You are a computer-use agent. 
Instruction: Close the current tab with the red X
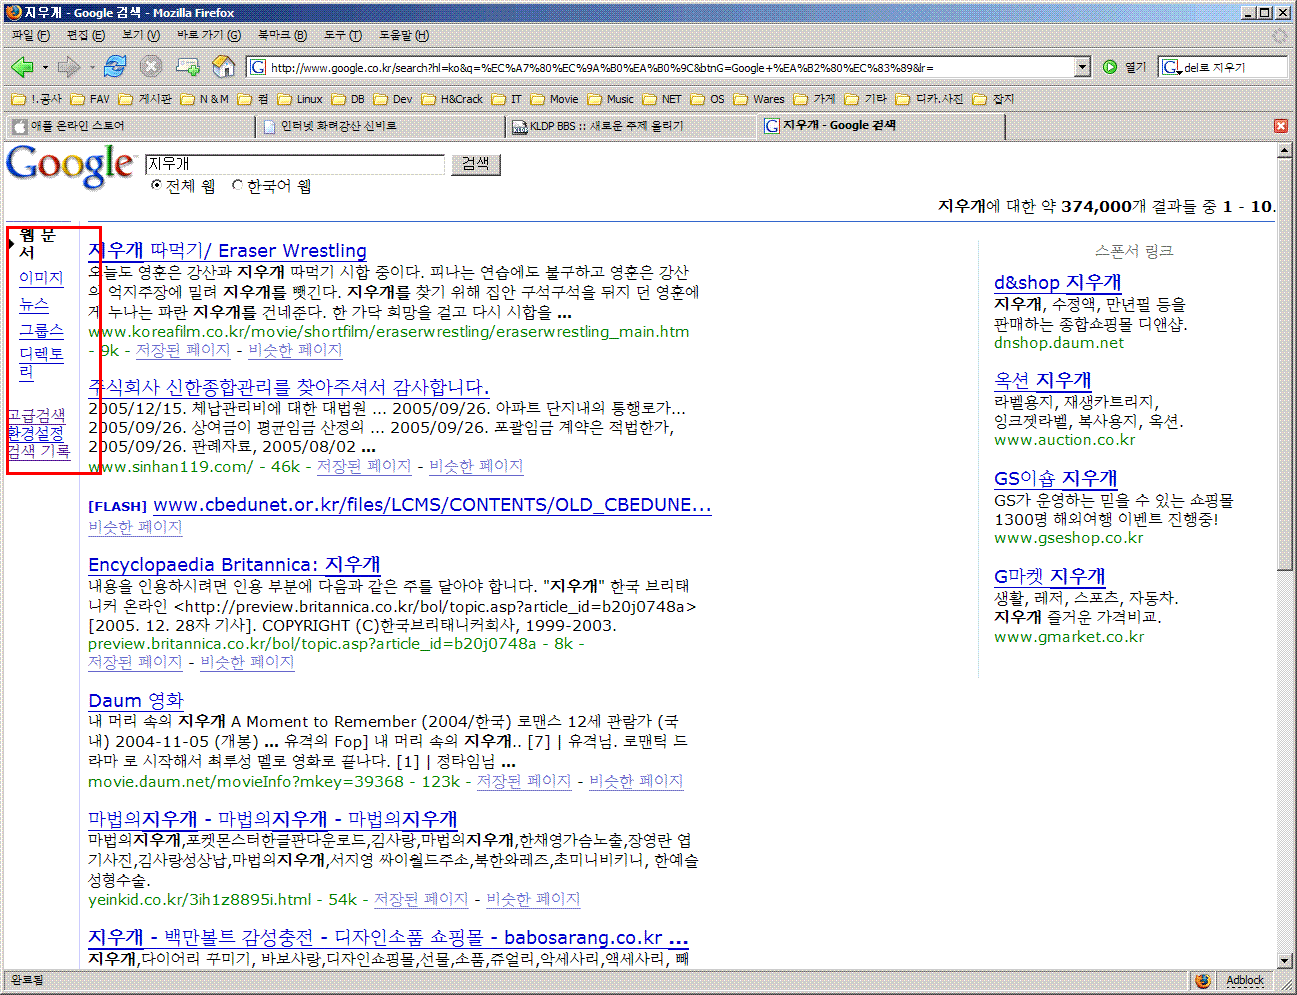click(x=1280, y=126)
